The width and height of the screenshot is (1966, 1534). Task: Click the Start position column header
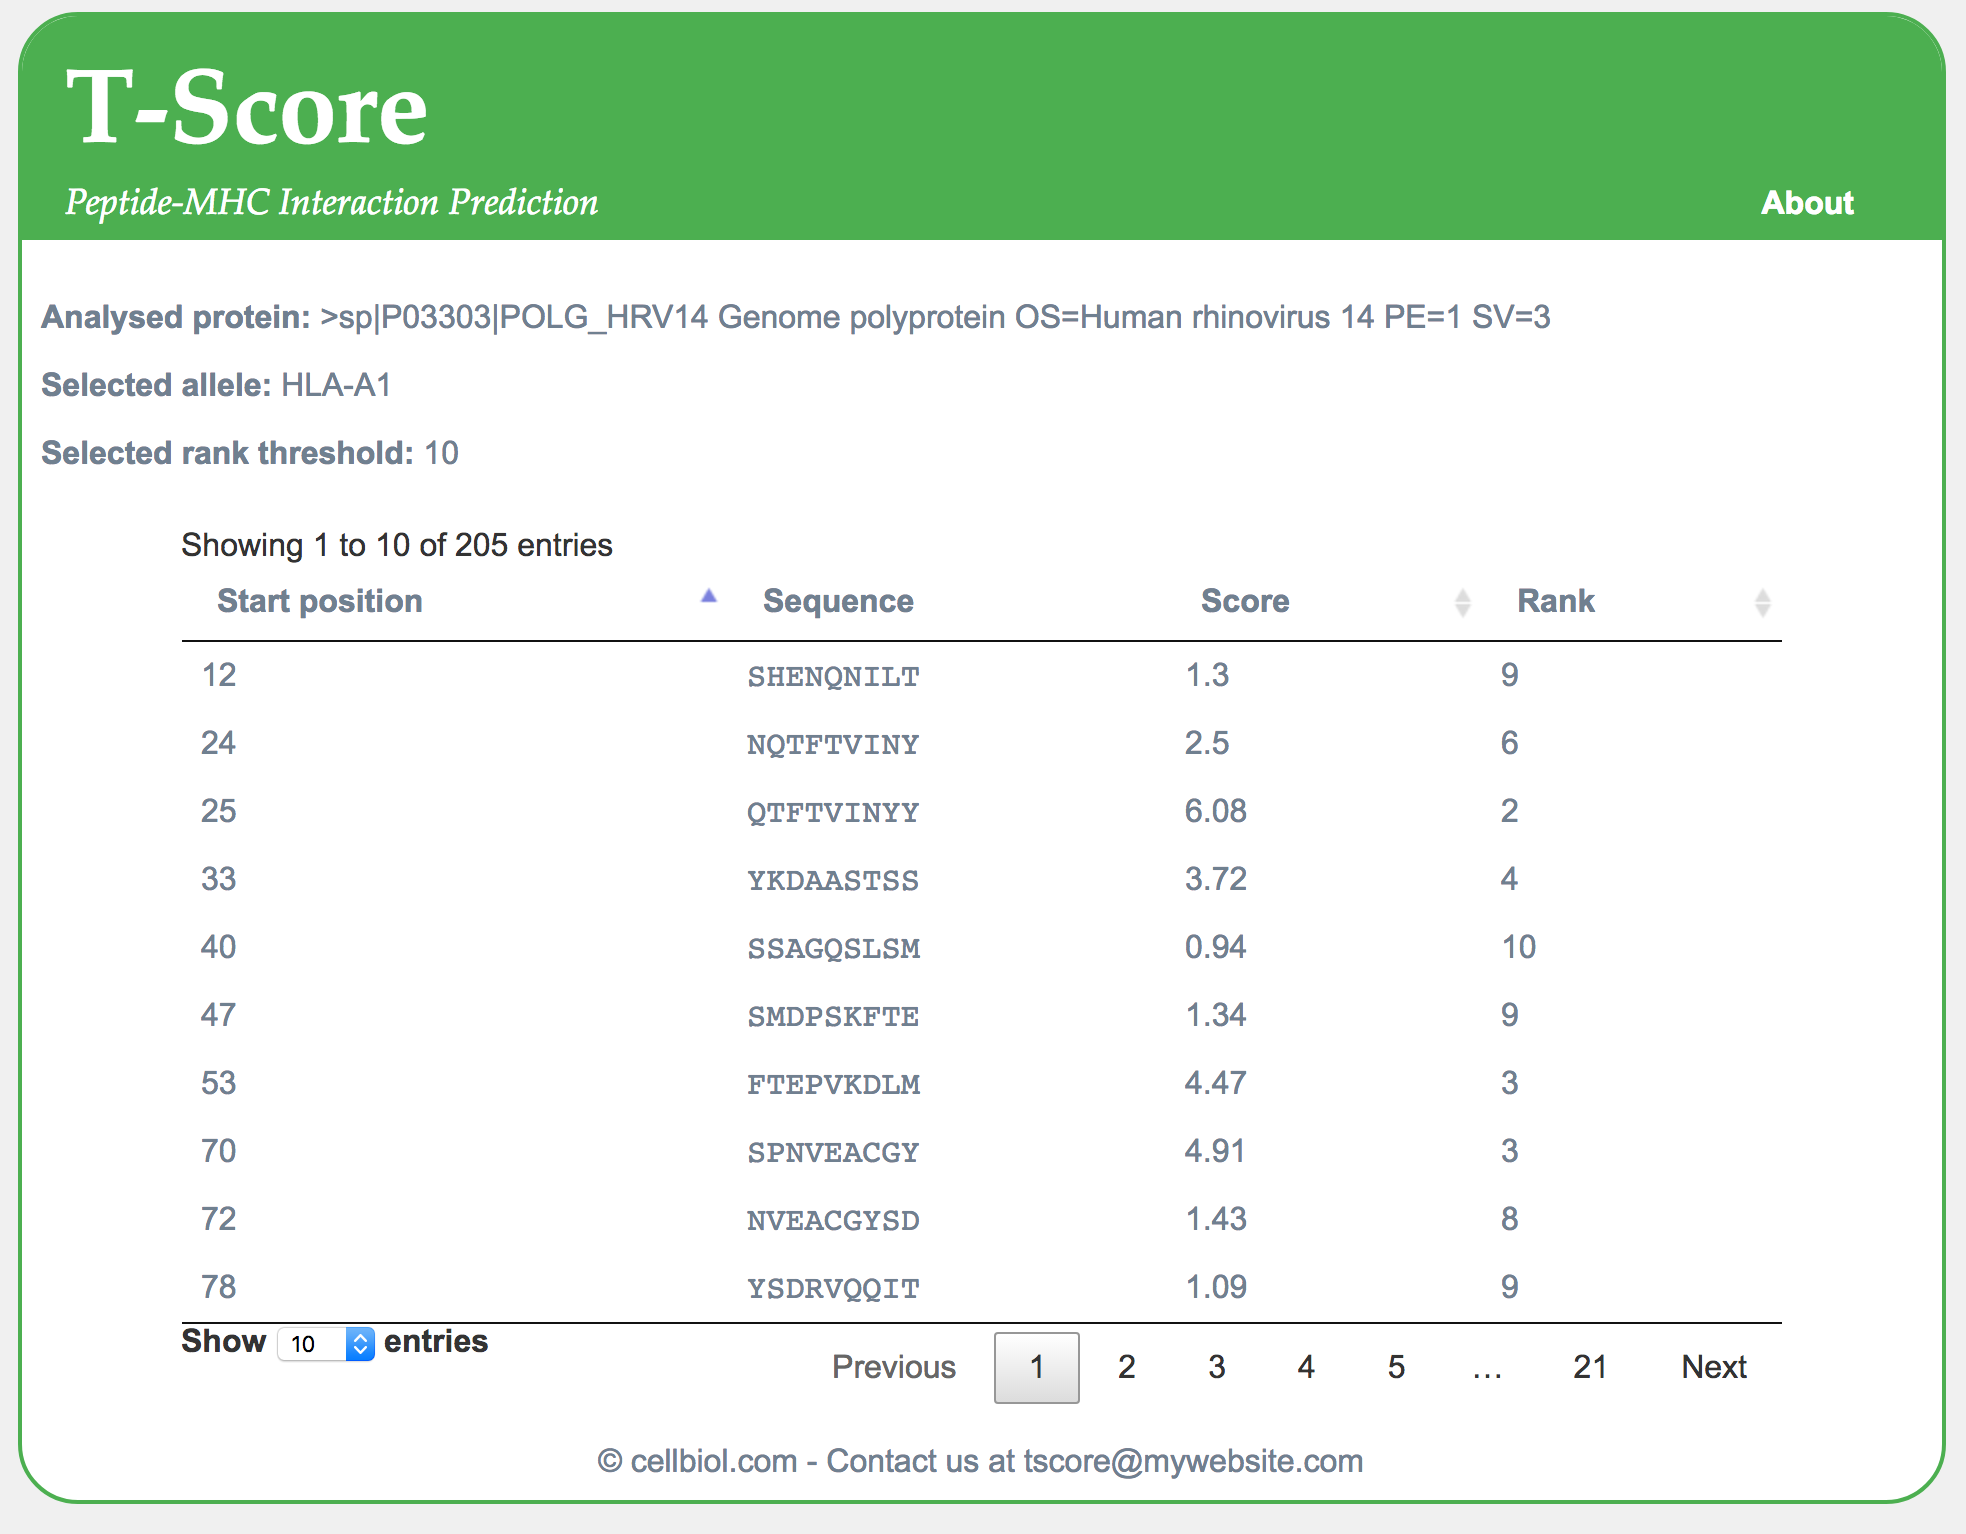pyautogui.click(x=320, y=601)
